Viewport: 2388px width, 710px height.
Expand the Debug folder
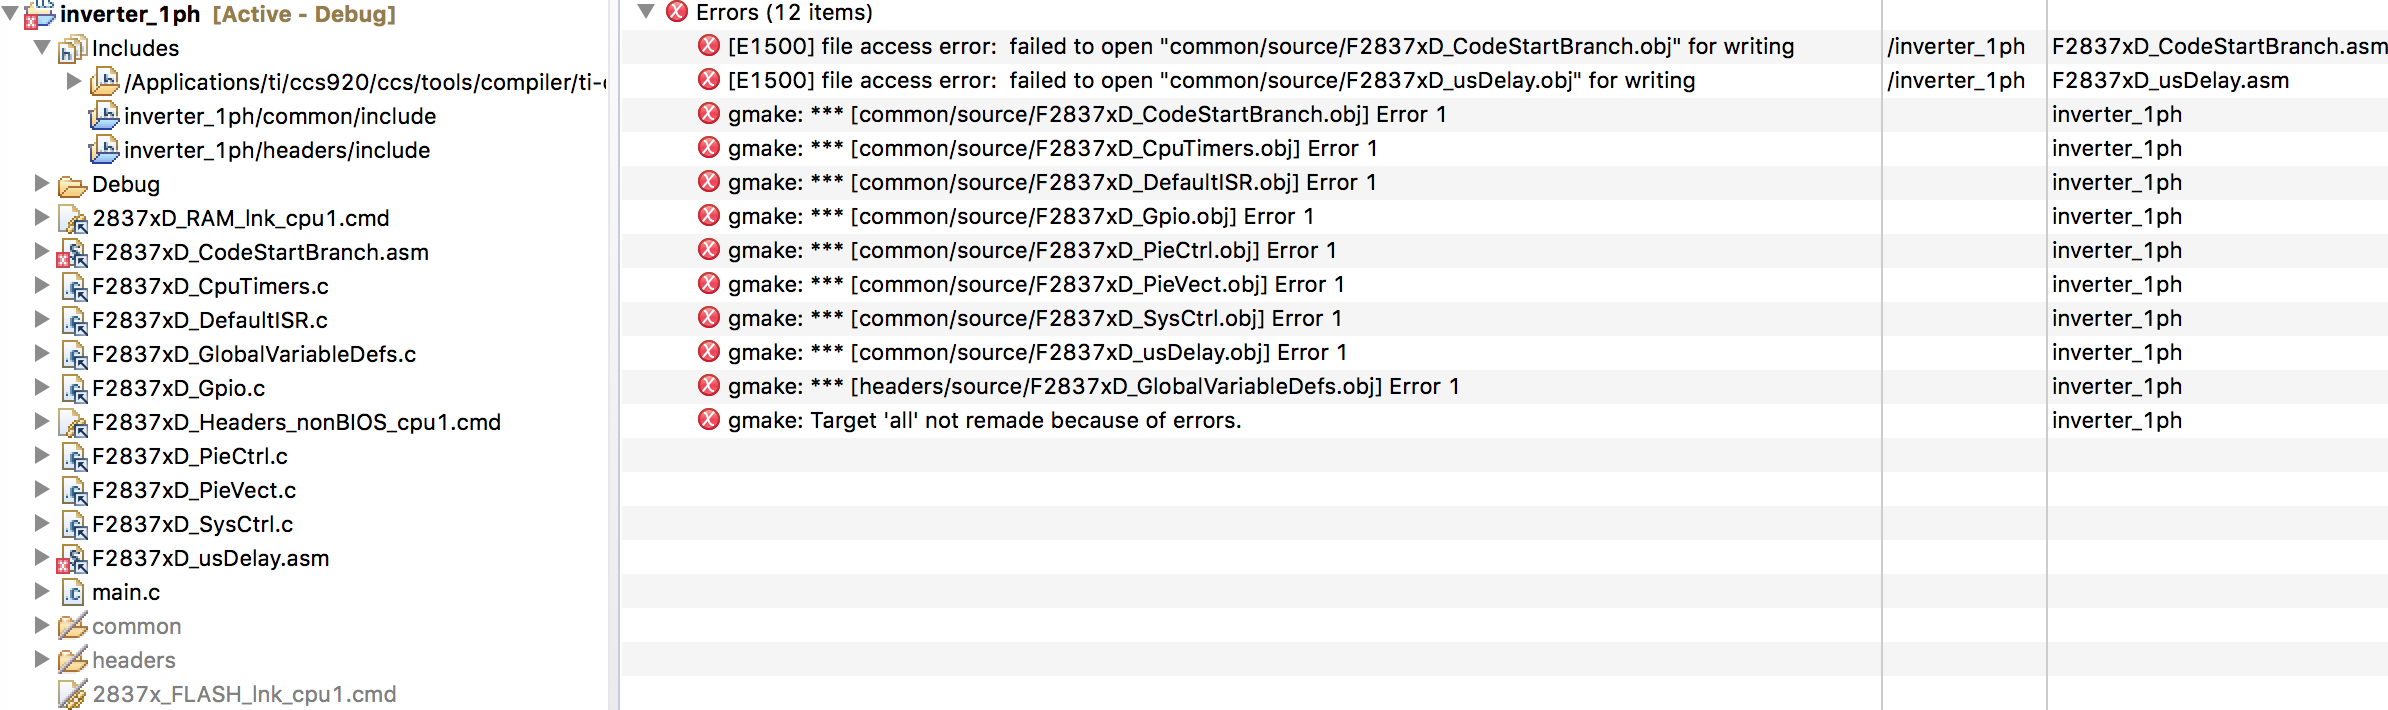(39, 184)
